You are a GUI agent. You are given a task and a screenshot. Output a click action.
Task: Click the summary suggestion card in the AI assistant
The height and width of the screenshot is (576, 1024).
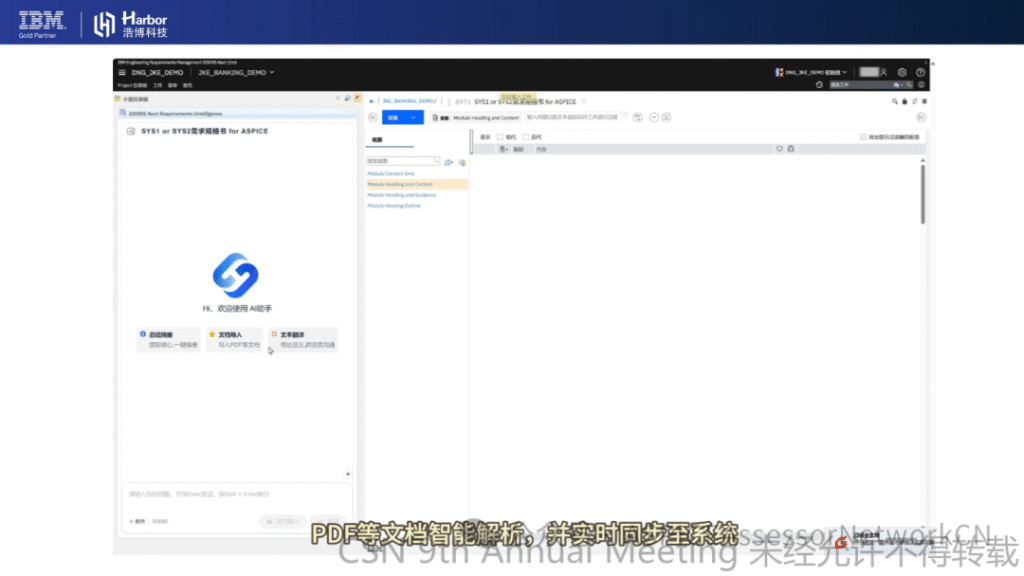coord(168,340)
